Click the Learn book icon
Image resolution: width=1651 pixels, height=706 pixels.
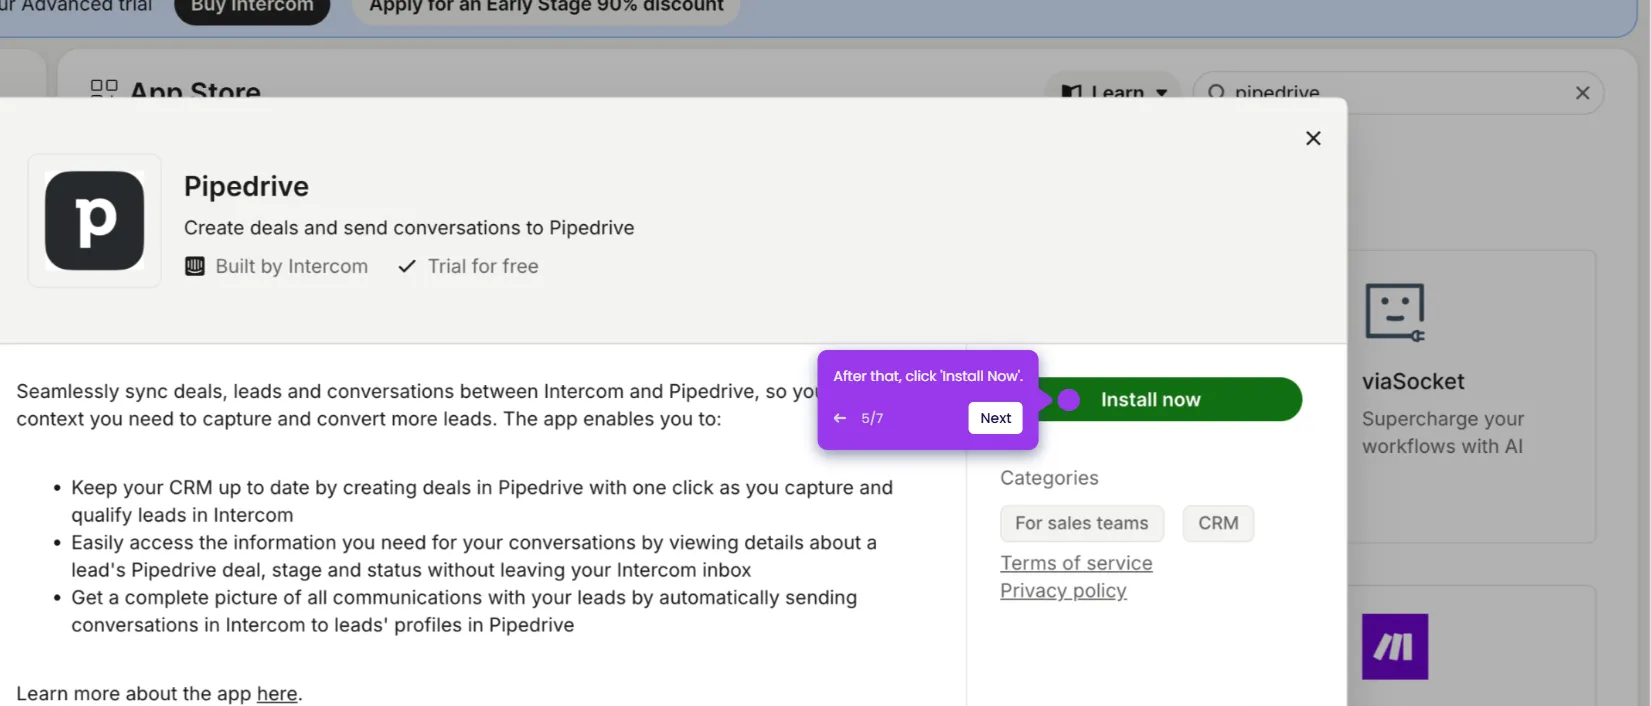tap(1072, 92)
